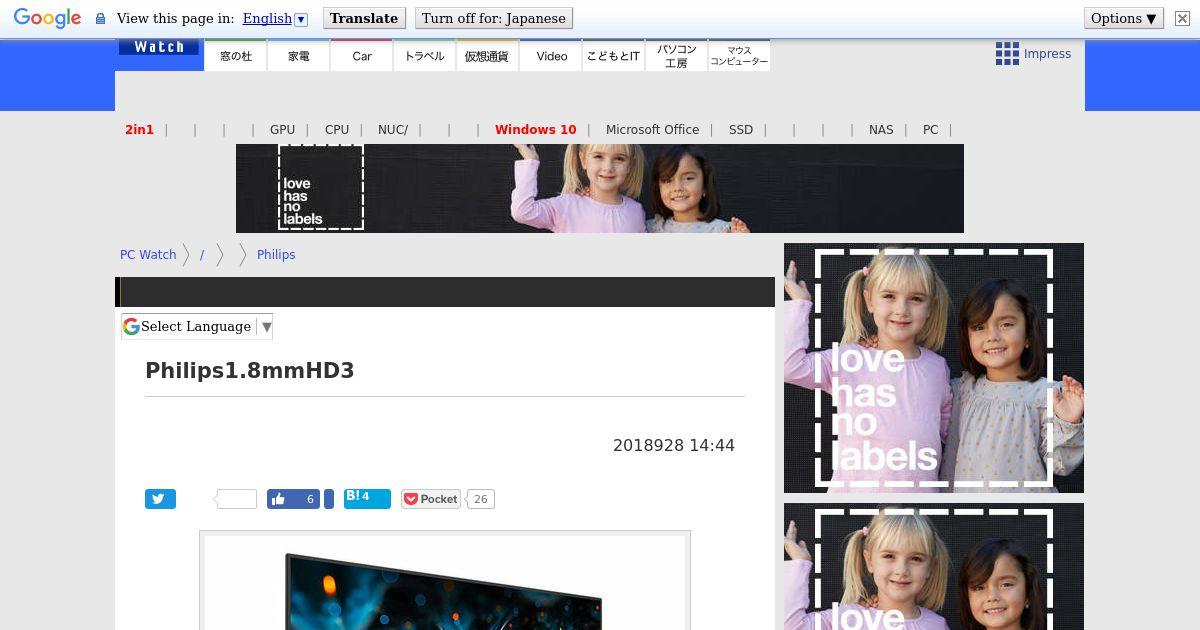Open the GPU topic link
Image resolution: width=1200 pixels, height=630 pixels.
click(282, 129)
